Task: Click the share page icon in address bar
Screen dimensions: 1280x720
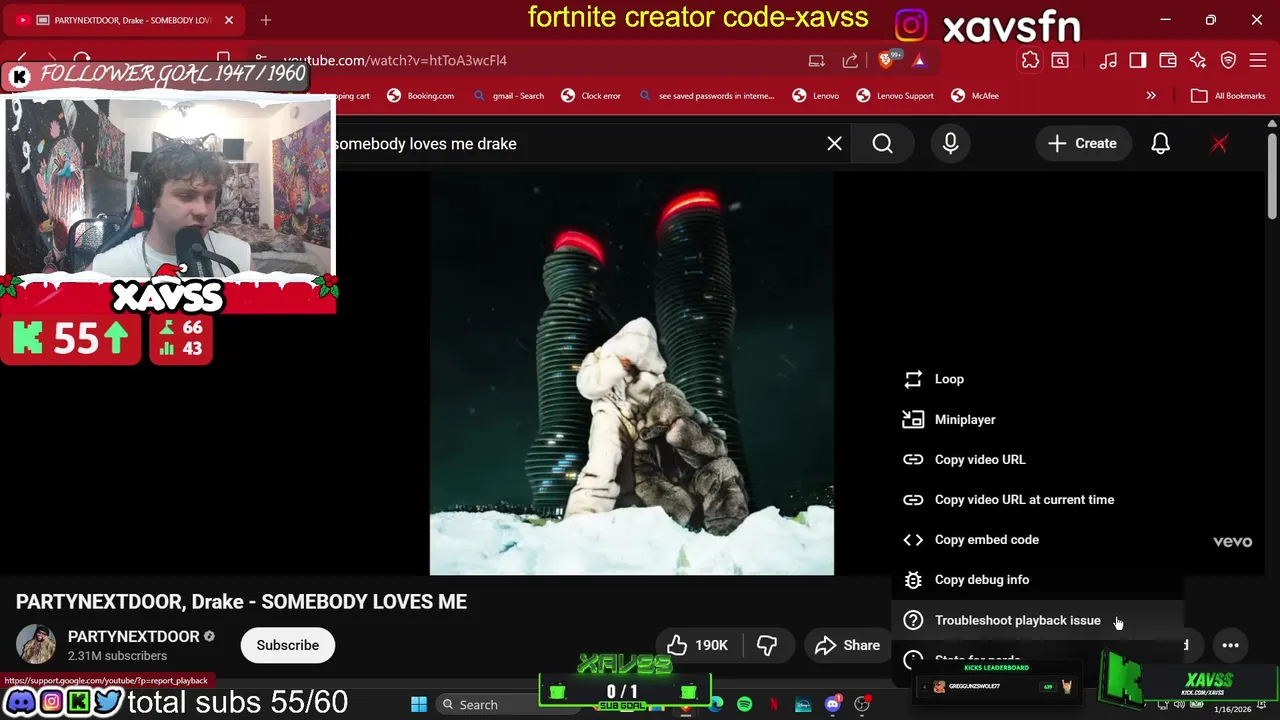Action: [x=850, y=60]
